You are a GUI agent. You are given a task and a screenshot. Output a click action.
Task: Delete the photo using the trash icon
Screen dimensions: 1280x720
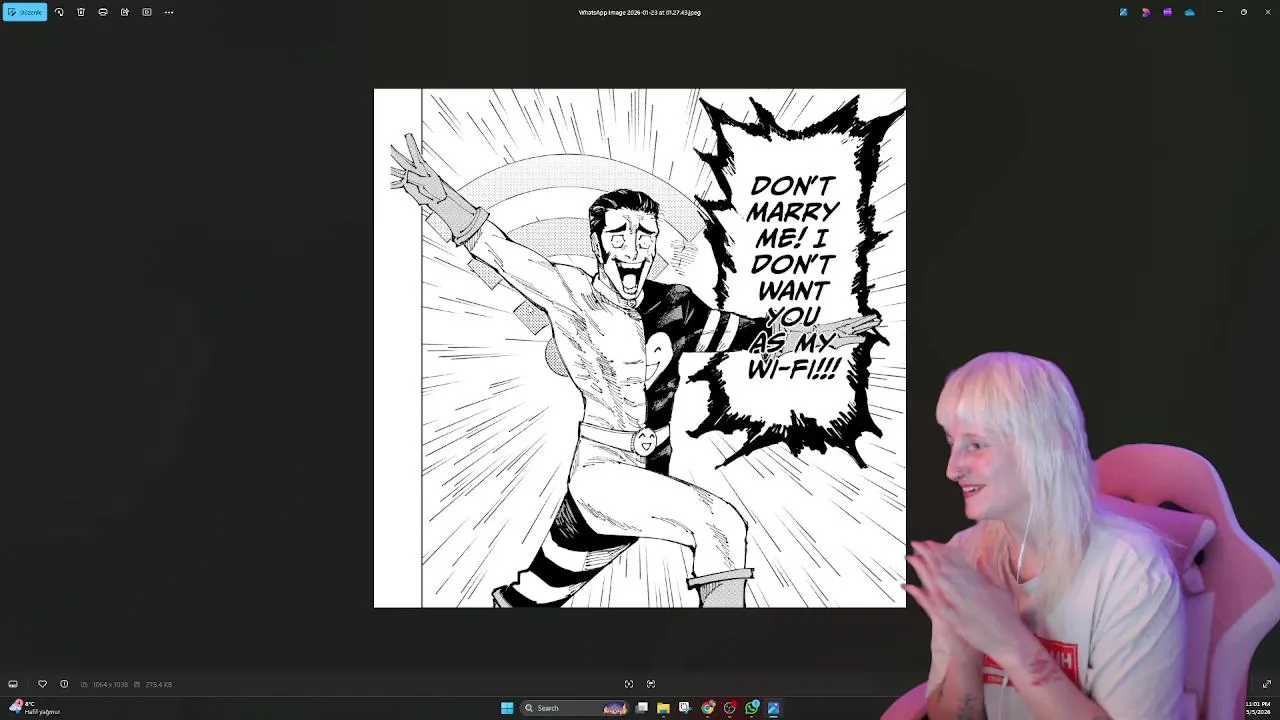81,12
